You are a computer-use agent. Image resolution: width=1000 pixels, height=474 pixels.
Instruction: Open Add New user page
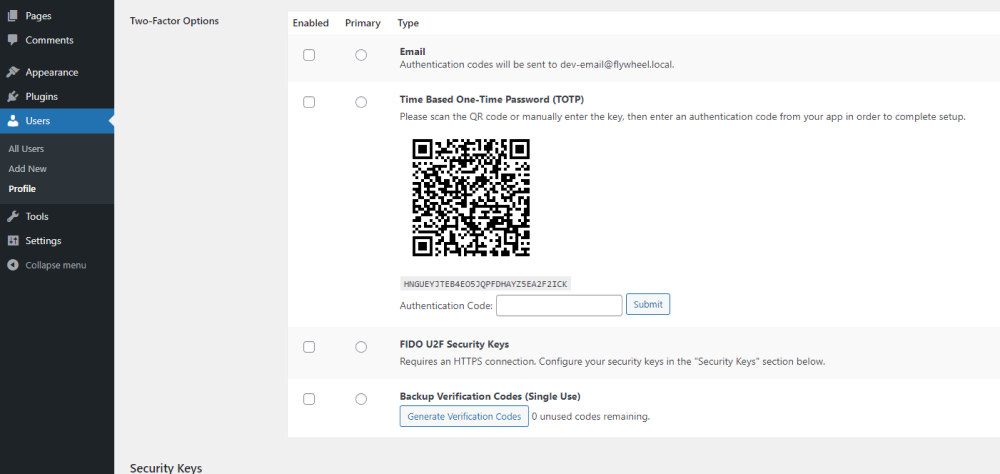click(x=27, y=169)
